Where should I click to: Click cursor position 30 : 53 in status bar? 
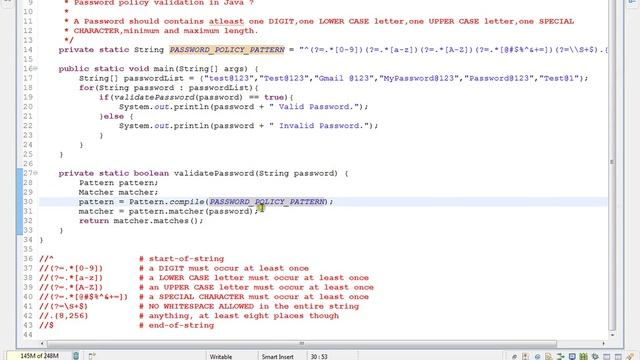[319, 356]
